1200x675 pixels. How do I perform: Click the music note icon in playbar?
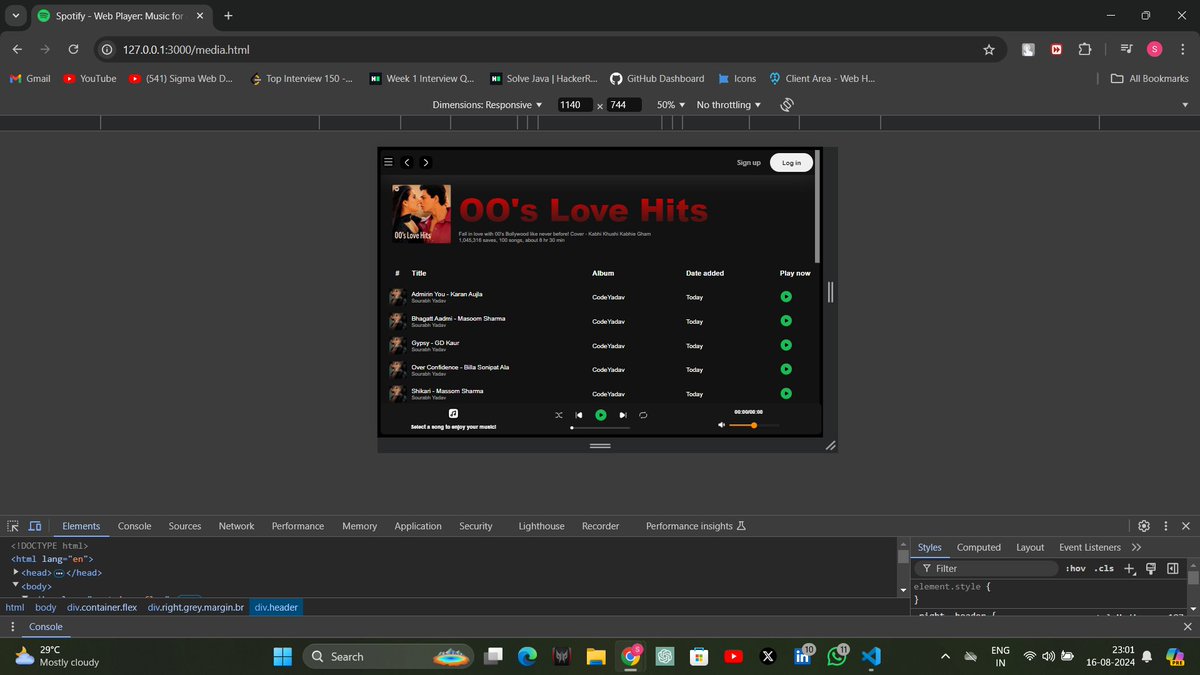pyautogui.click(x=453, y=413)
